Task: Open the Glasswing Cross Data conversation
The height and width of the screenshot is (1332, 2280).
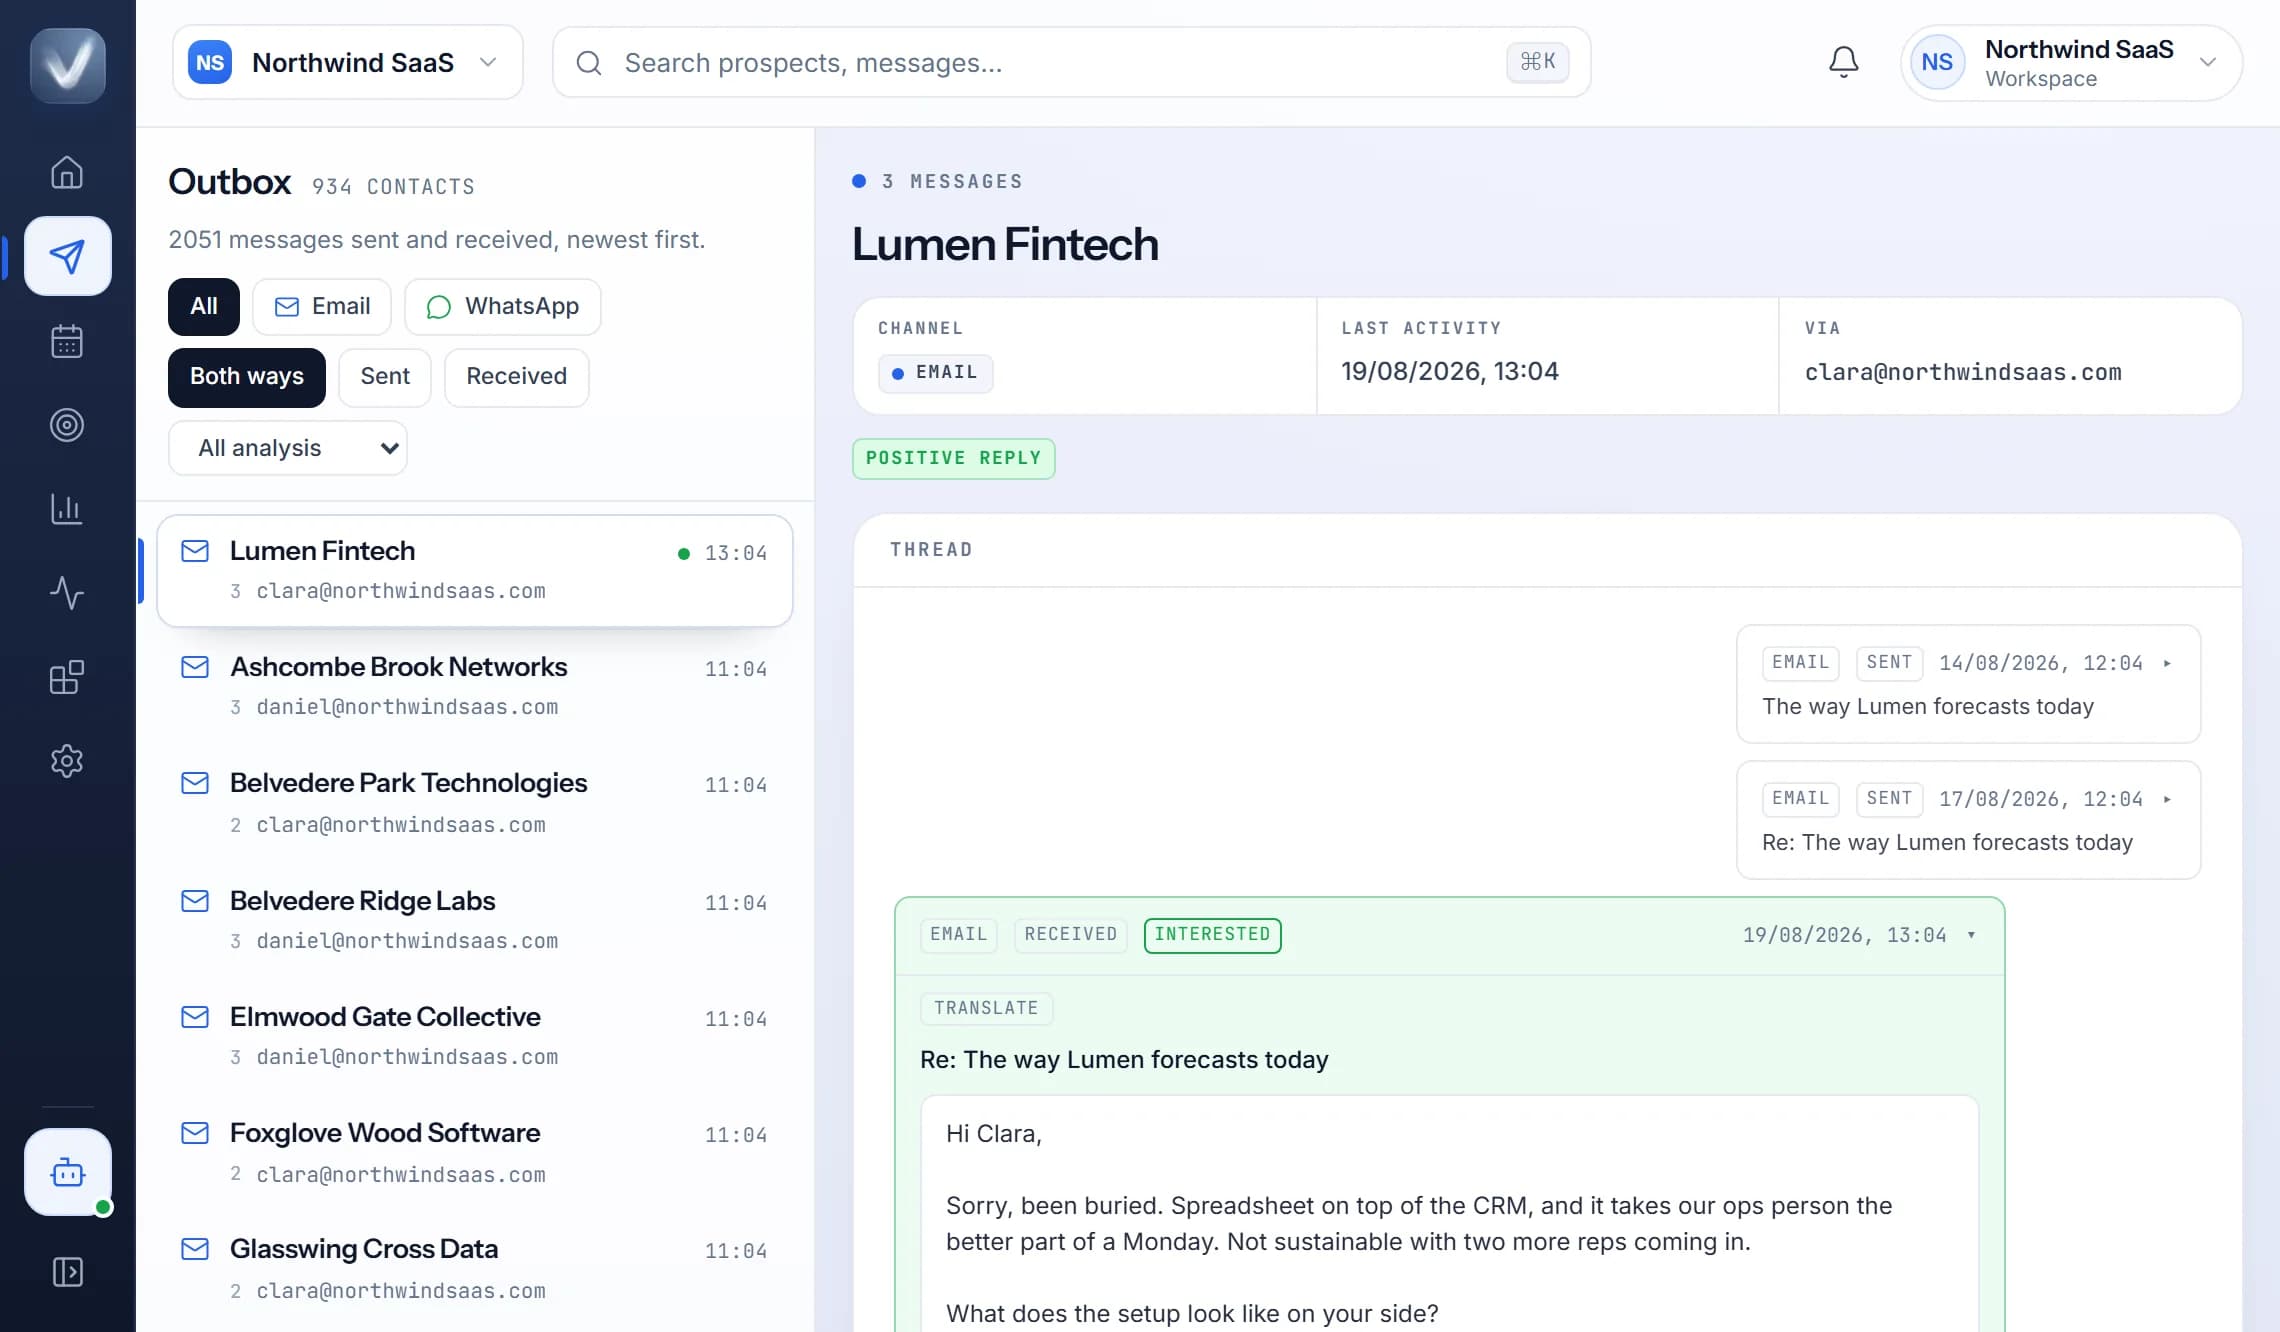Action: (x=475, y=1269)
